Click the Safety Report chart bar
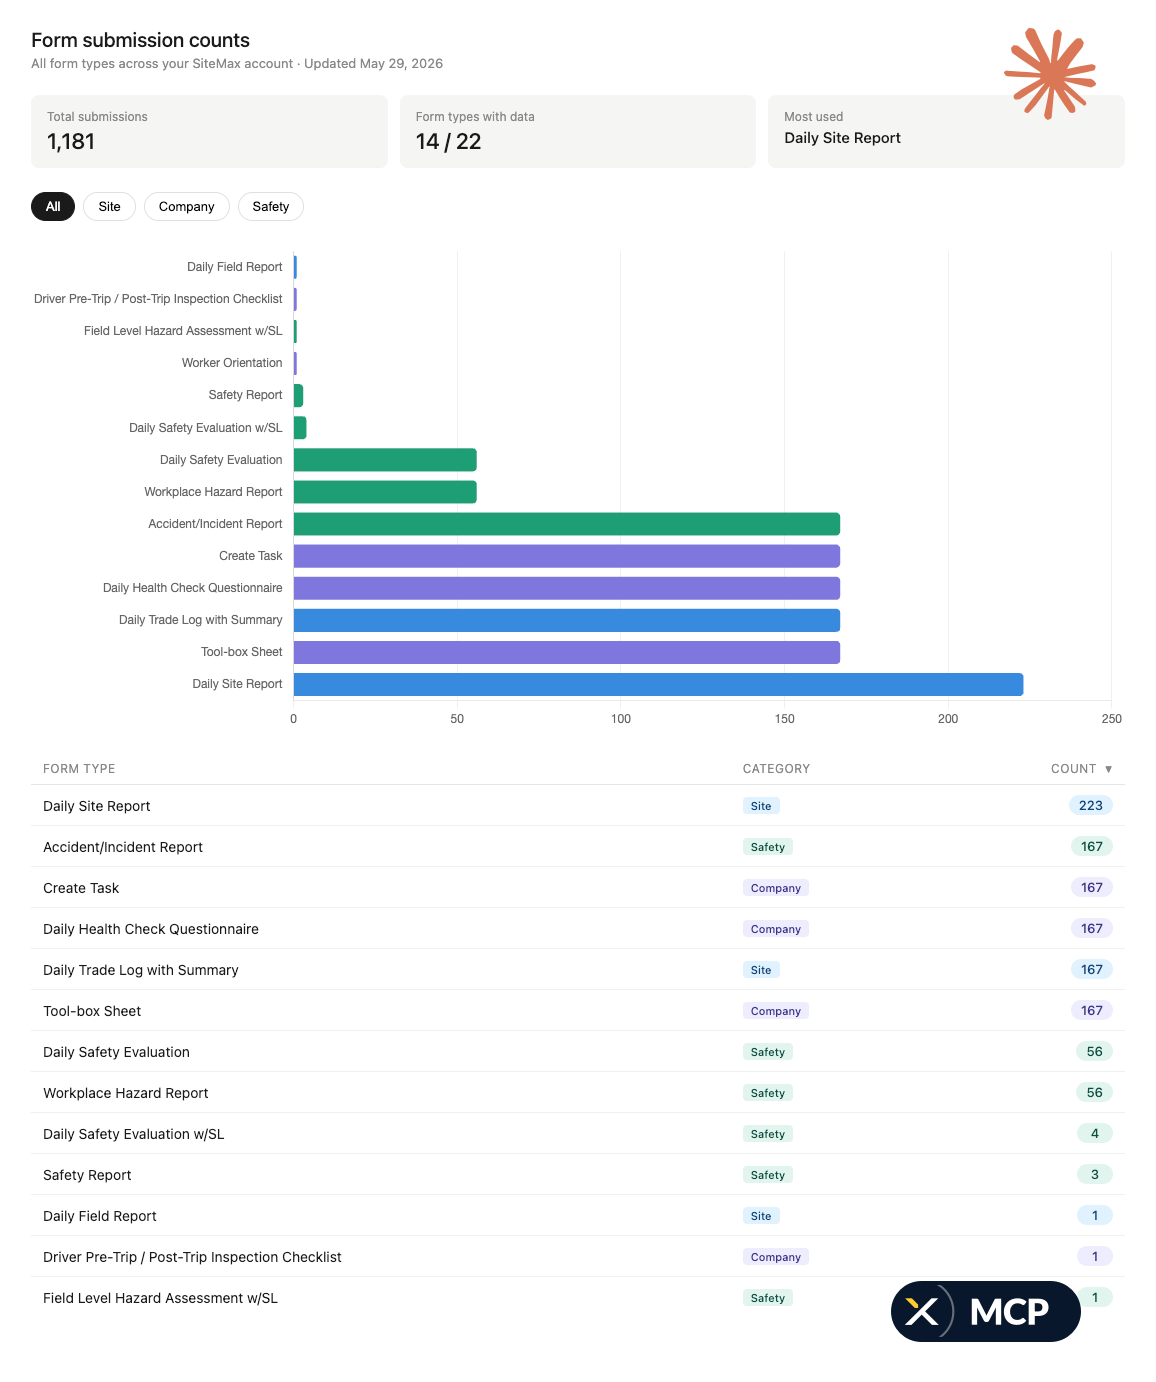 [x=298, y=396]
